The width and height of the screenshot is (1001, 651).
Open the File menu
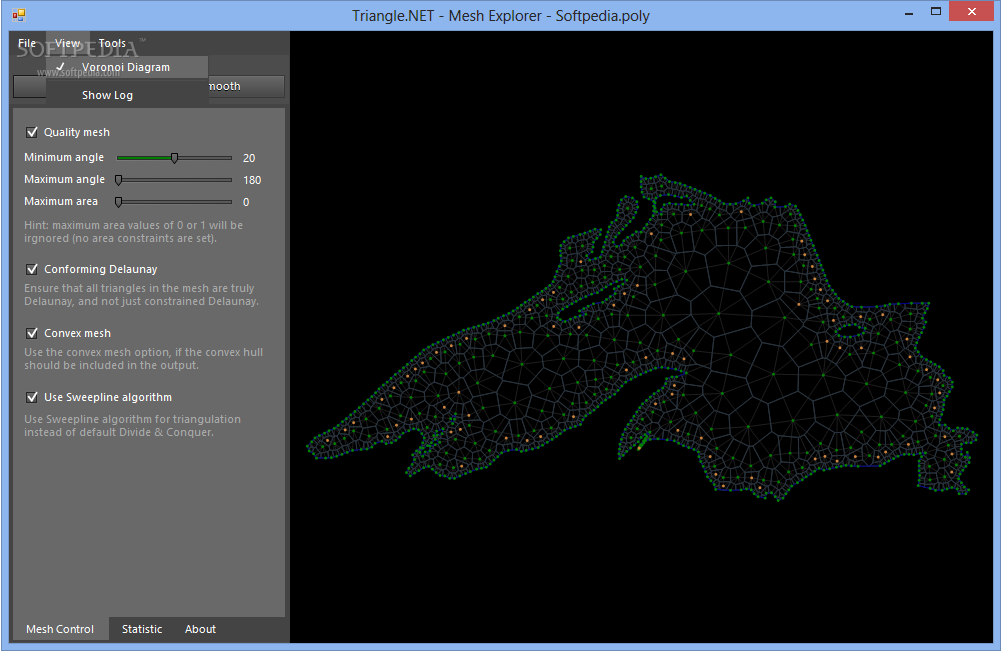tap(27, 43)
